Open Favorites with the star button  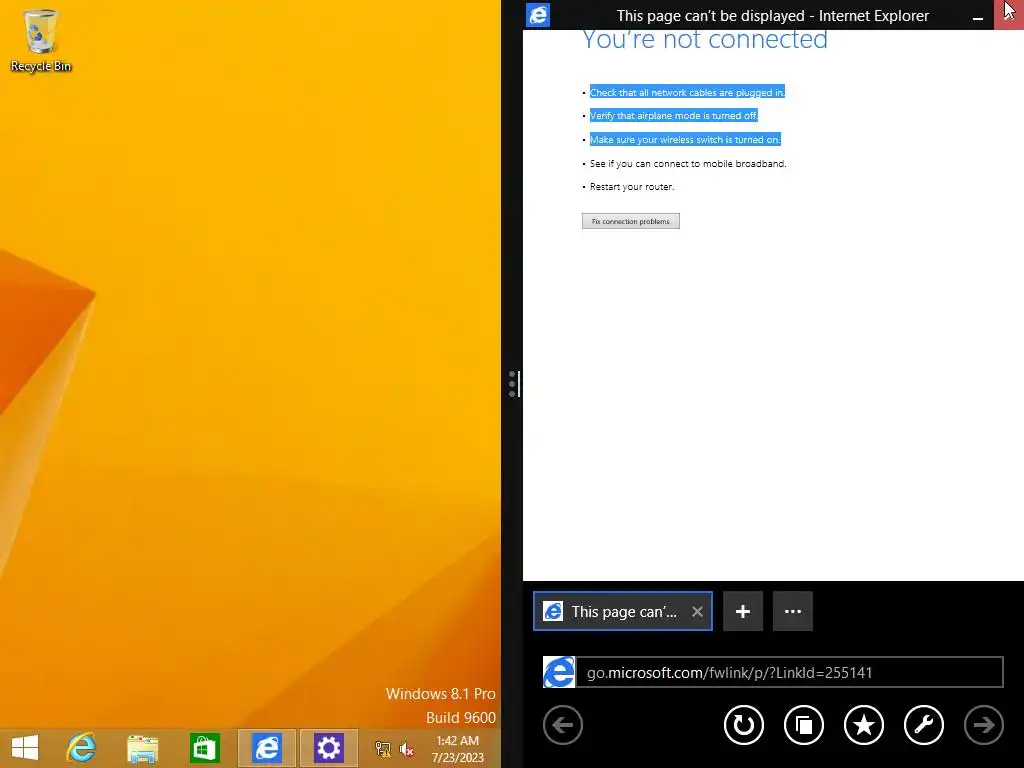click(864, 725)
